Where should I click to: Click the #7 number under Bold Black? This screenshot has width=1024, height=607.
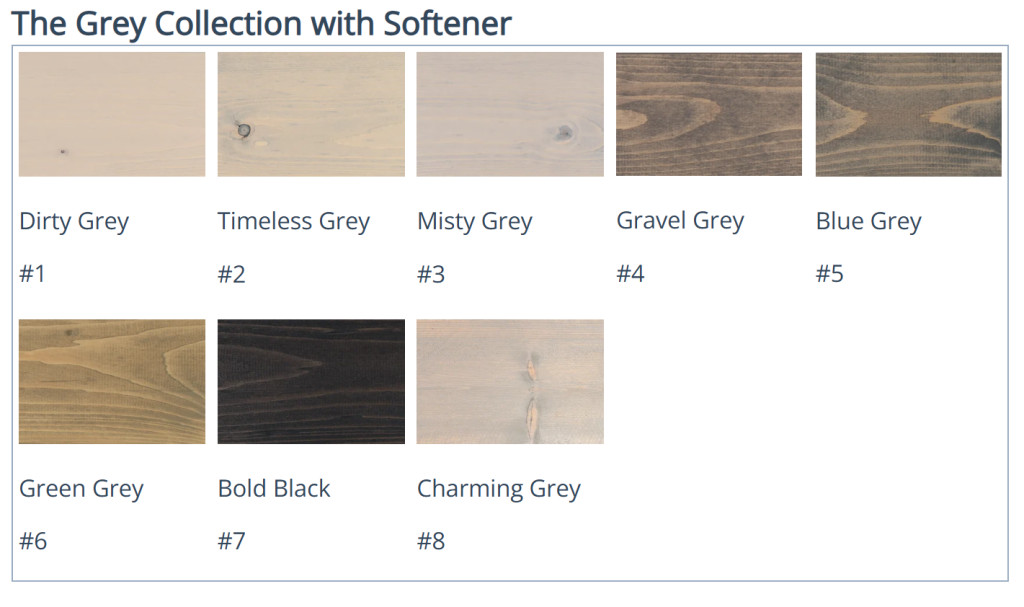[x=232, y=541]
